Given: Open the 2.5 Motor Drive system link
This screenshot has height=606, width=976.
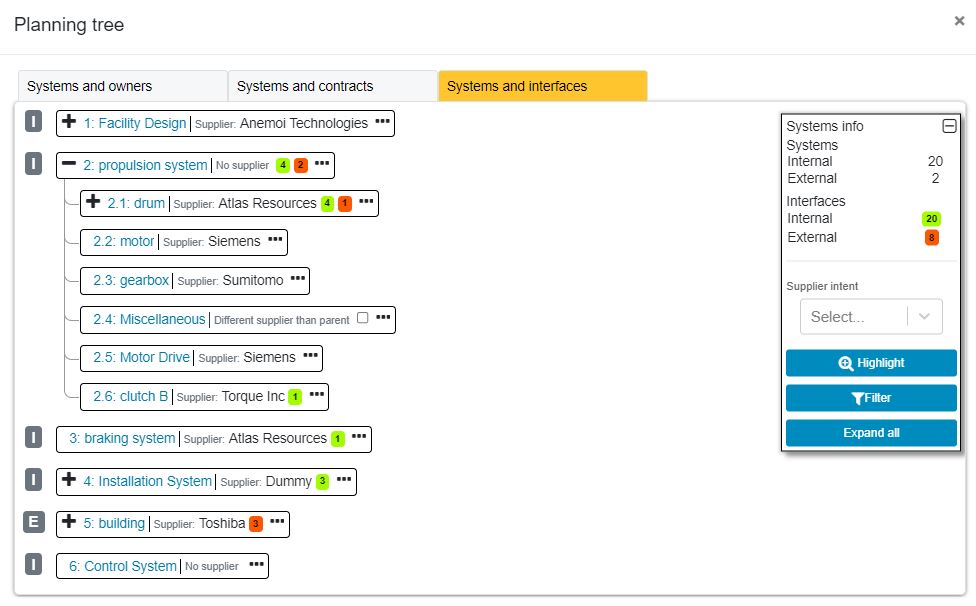Looking at the screenshot, I should click(x=141, y=357).
